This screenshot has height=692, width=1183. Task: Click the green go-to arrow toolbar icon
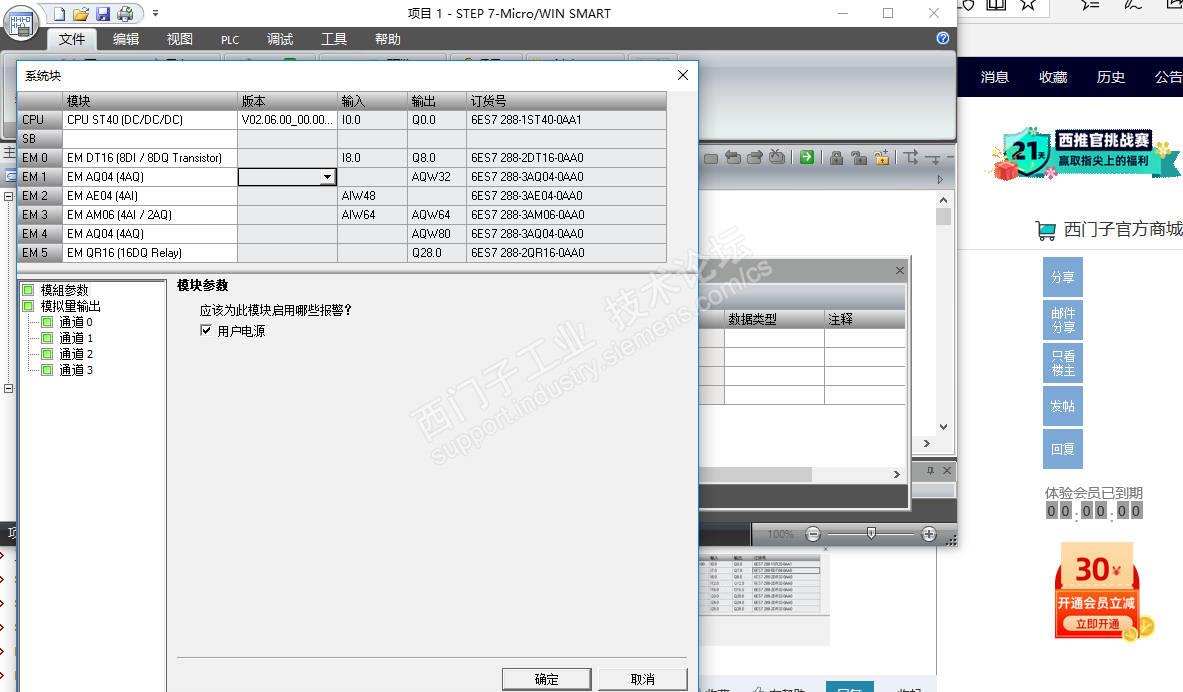tap(807, 157)
